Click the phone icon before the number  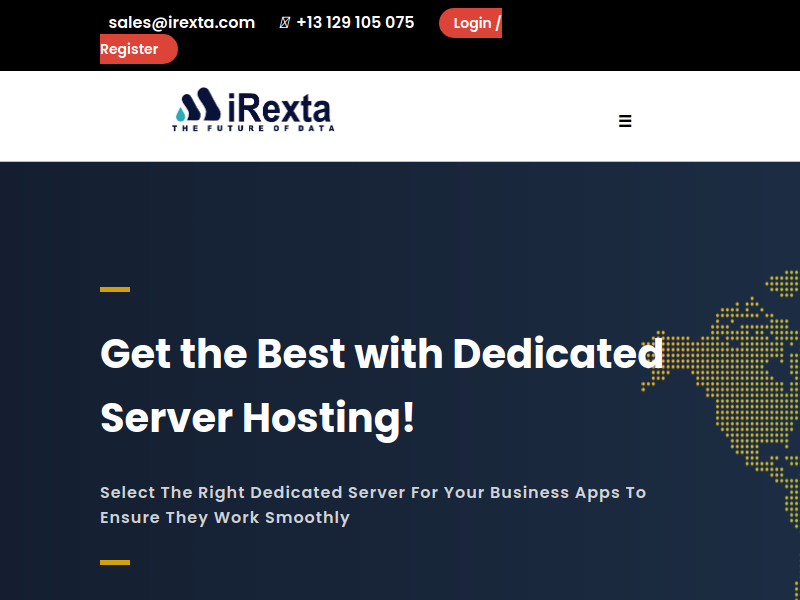285,23
